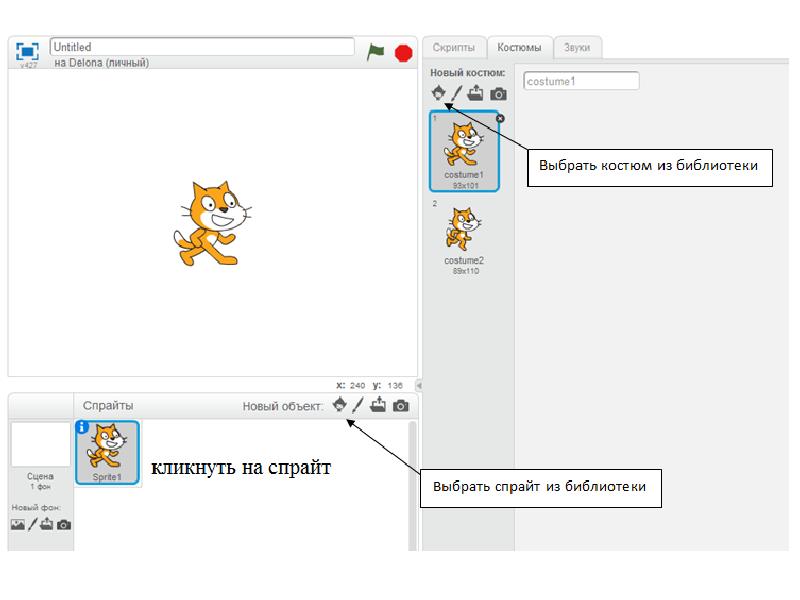Click the costume name field costume1
Screen dimensions: 800x600
[x=581, y=81]
